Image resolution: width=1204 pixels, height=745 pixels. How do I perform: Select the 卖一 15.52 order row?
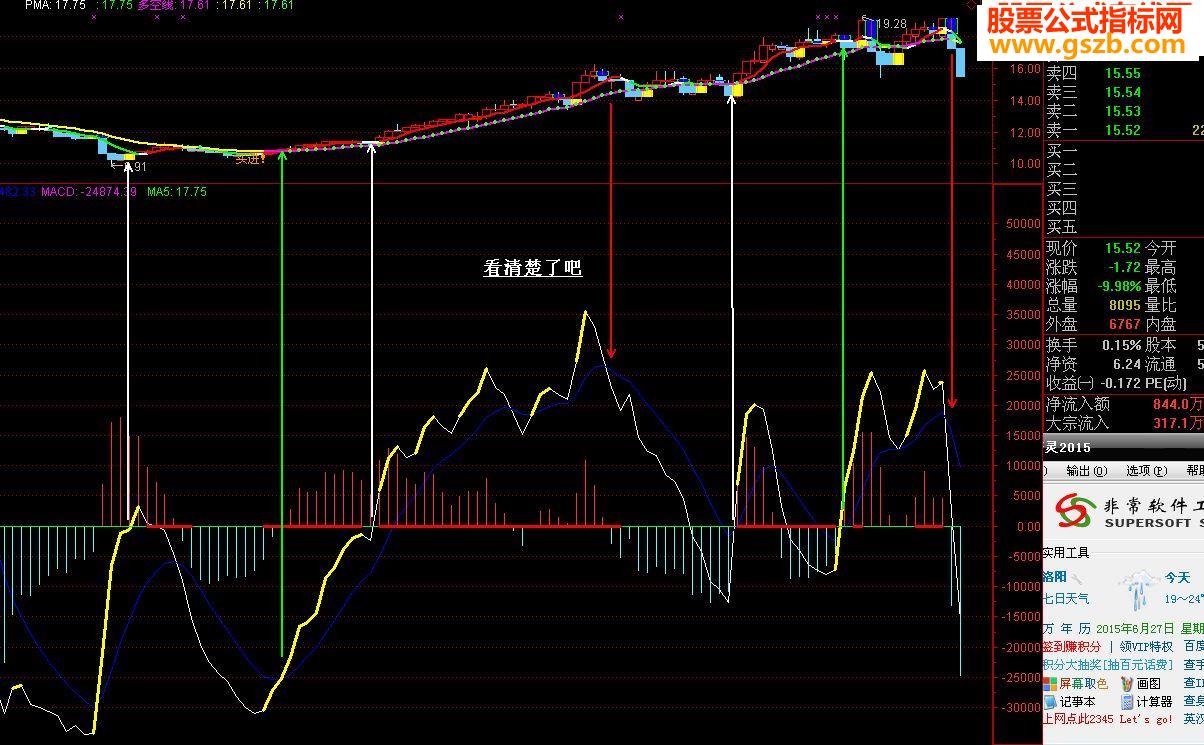tap(1124, 130)
